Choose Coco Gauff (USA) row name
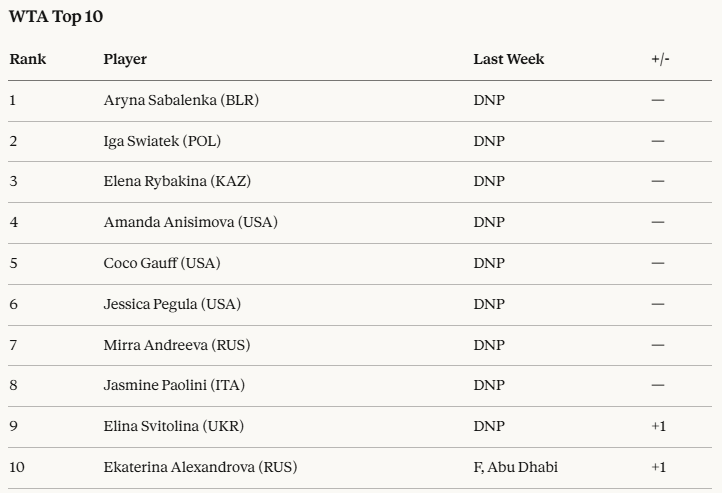The height and width of the screenshot is (493, 722). 162,263
